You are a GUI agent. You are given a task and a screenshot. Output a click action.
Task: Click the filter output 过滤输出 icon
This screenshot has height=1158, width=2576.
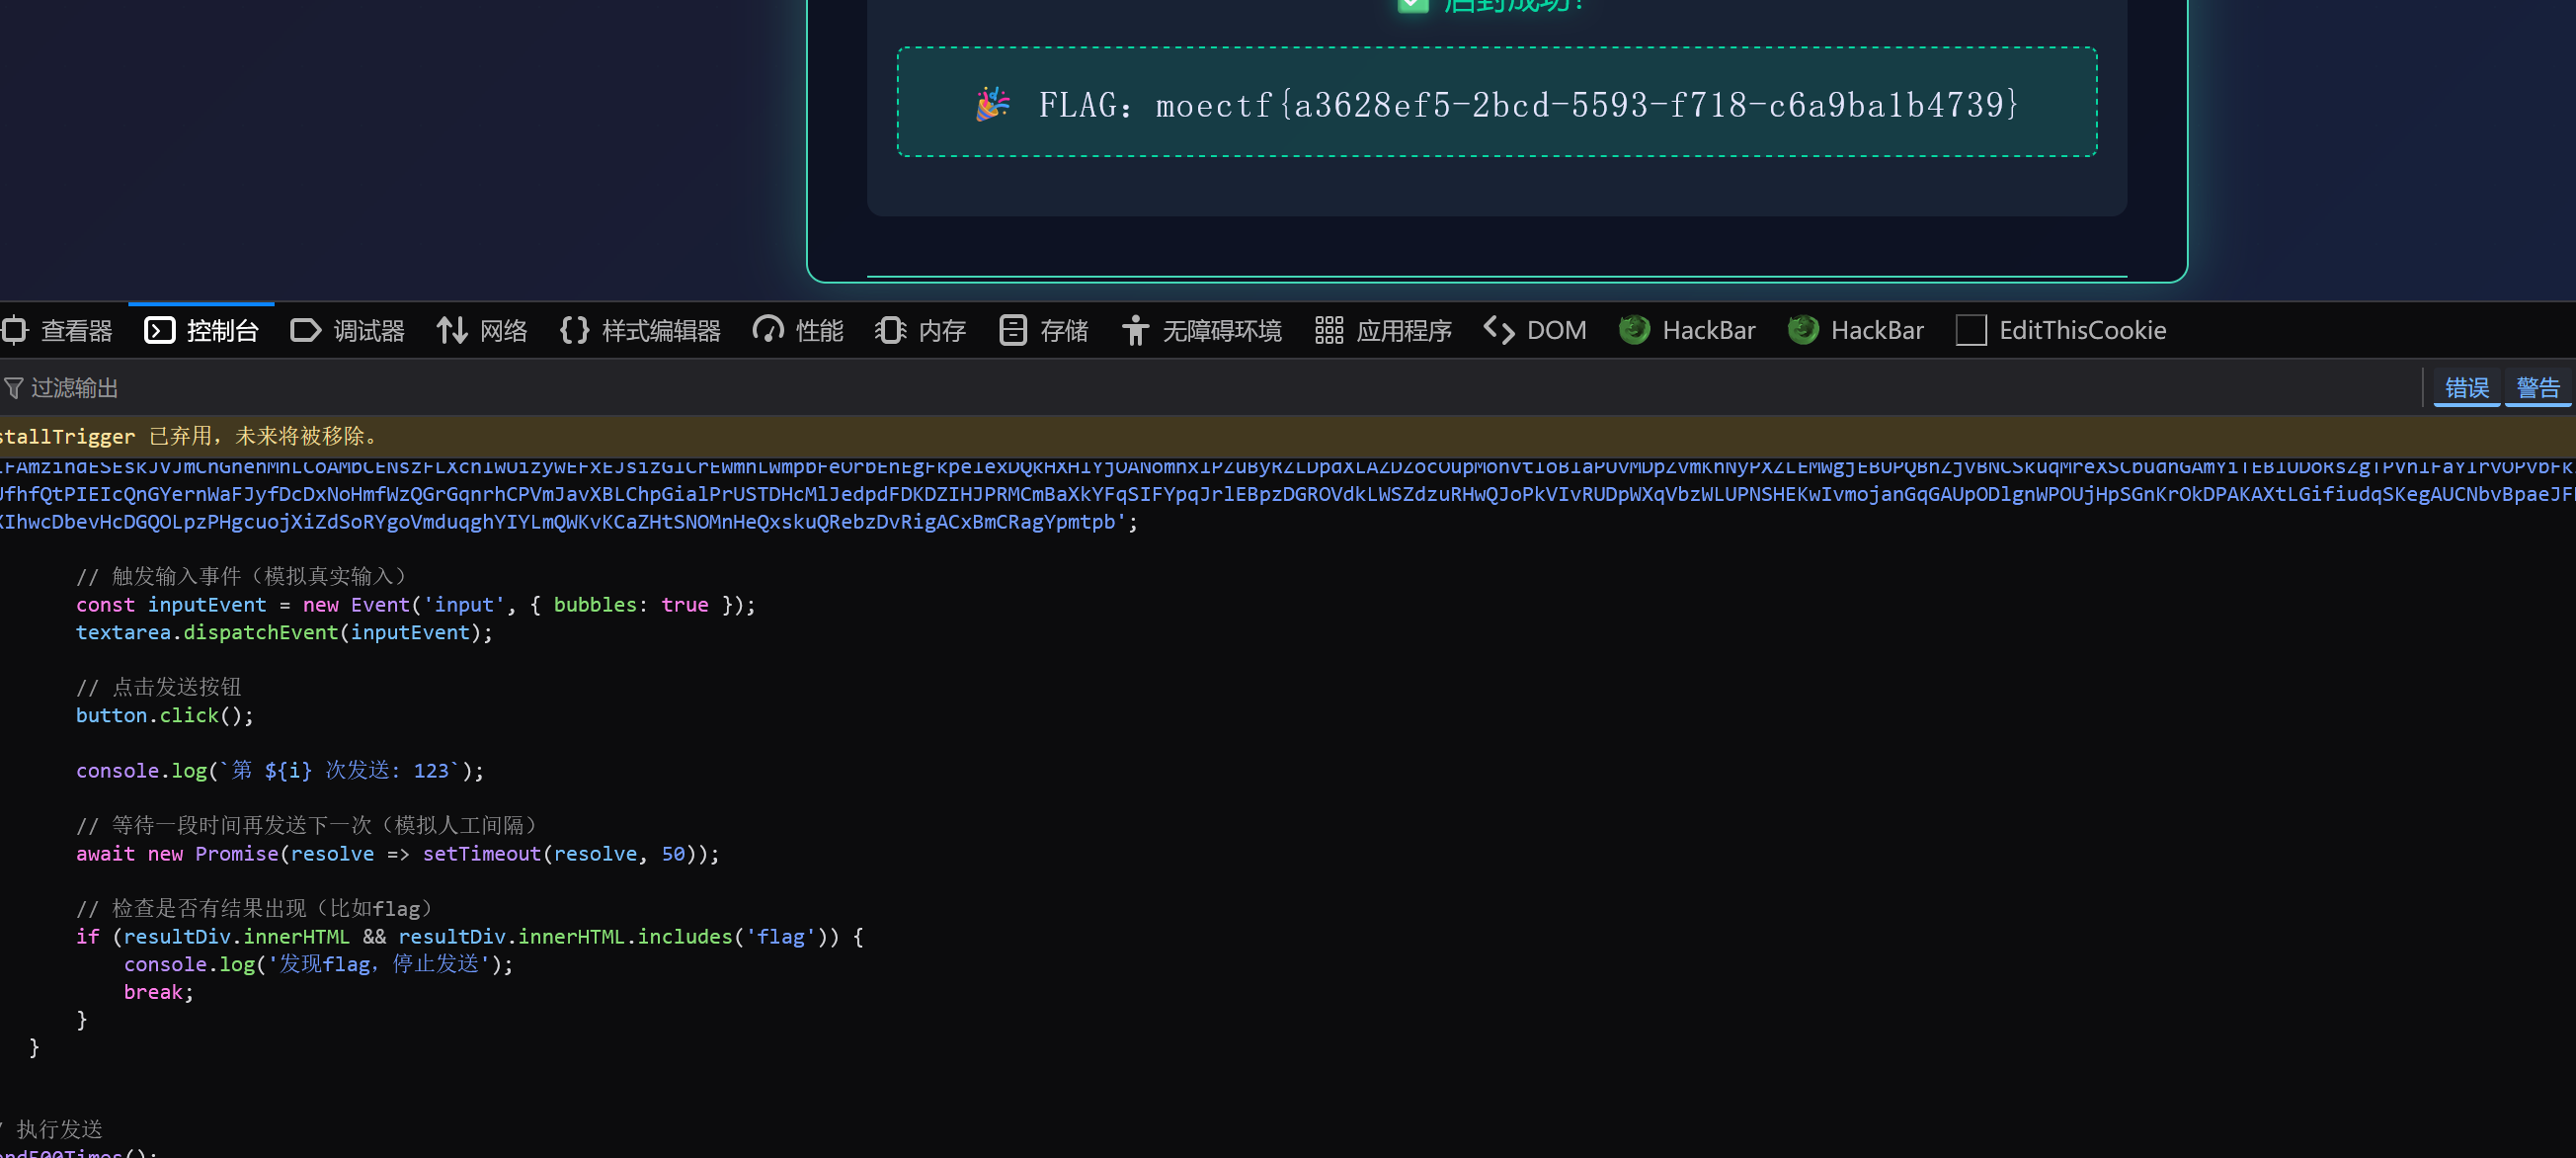coord(14,388)
